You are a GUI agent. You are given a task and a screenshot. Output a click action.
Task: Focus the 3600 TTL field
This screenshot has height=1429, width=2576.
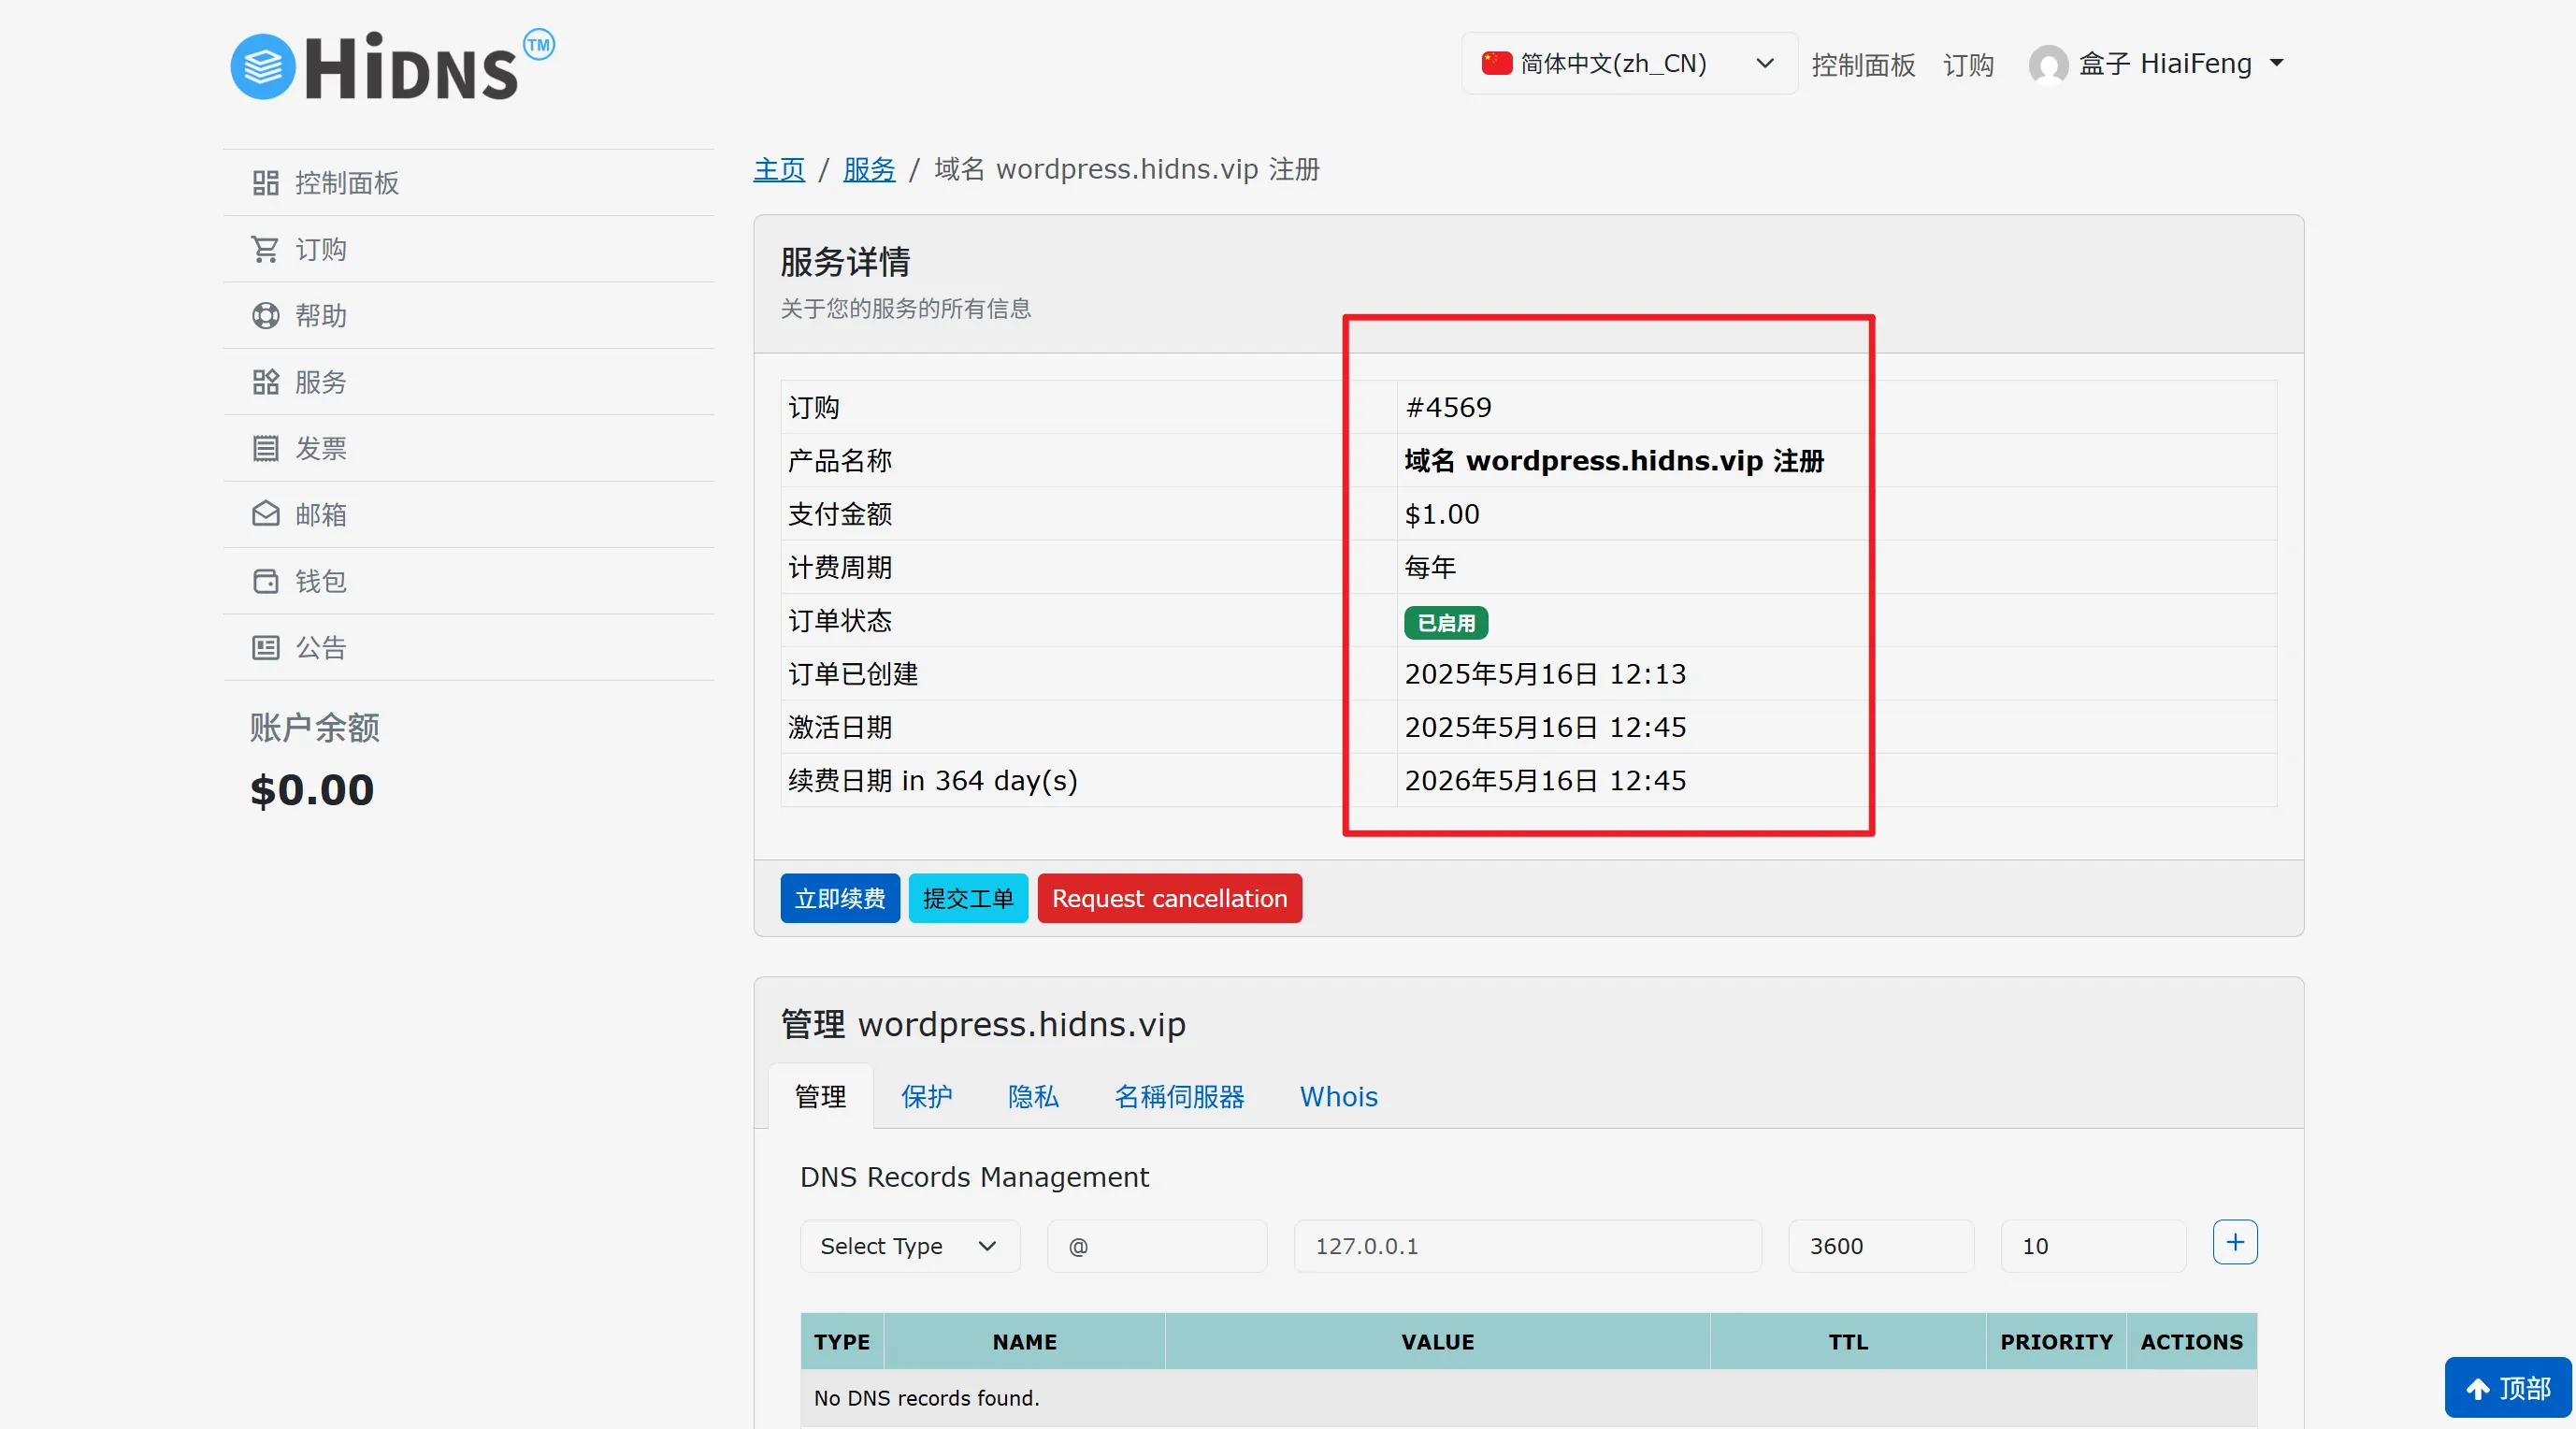click(x=1880, y=1246)
